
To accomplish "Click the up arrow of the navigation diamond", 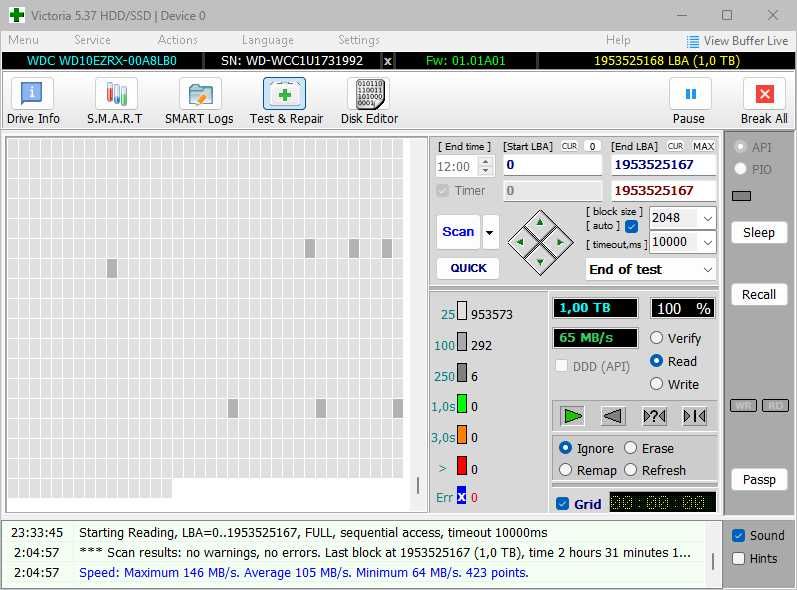I will point(540,222).
